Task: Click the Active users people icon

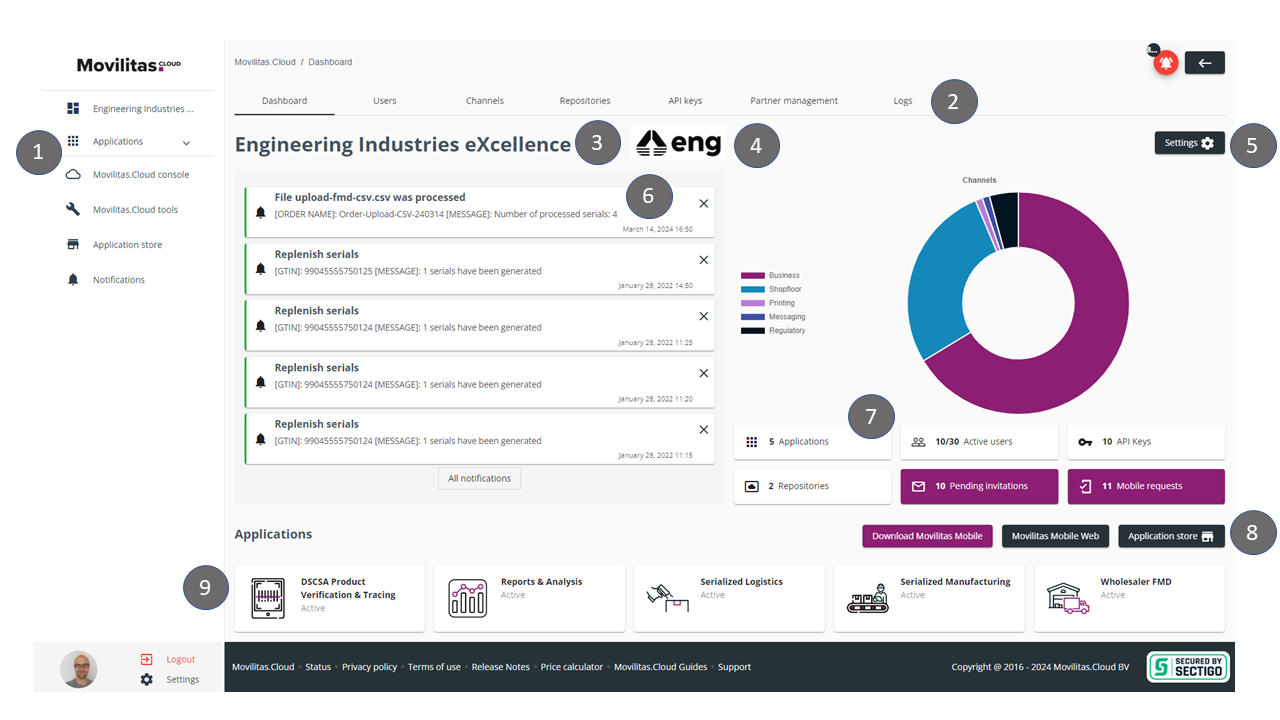Action: tap(918, 441)
